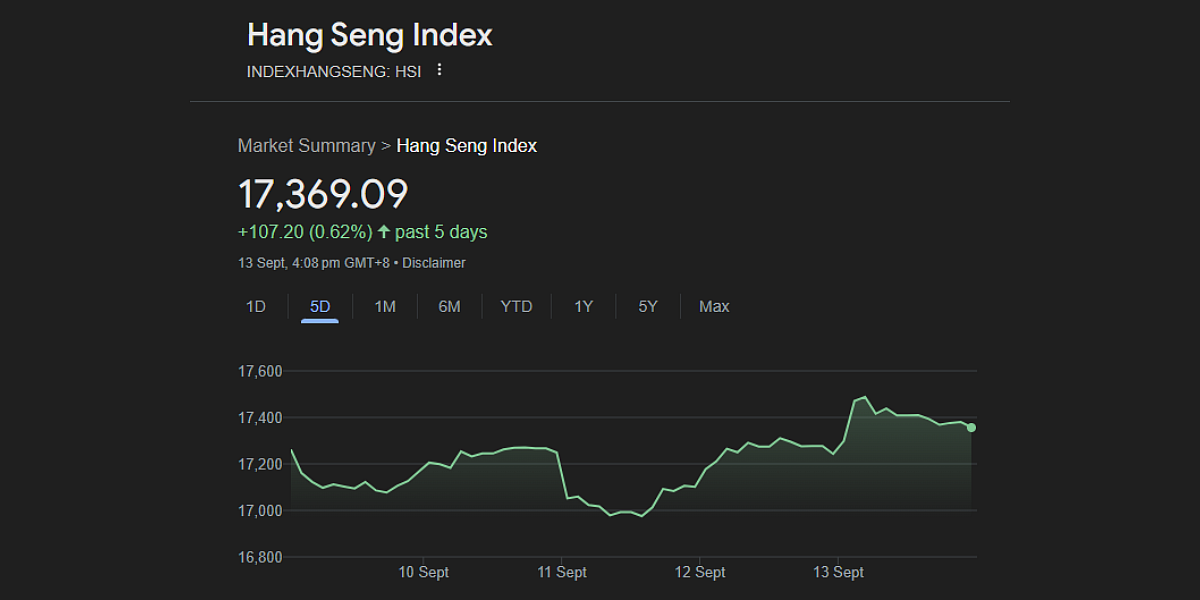The width and height of the screenshot is (1200, 600).
Task: Click the 13 Sept date marker on the axis
Action: pos(838,572)
